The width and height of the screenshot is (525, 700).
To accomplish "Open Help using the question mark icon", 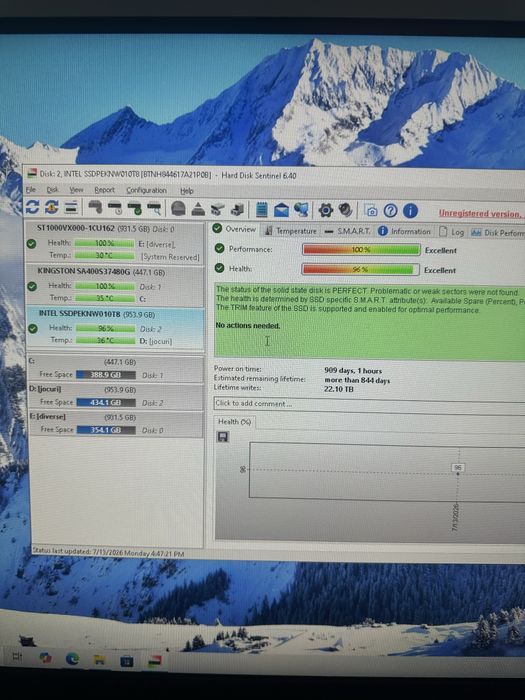I will (390, 210).
